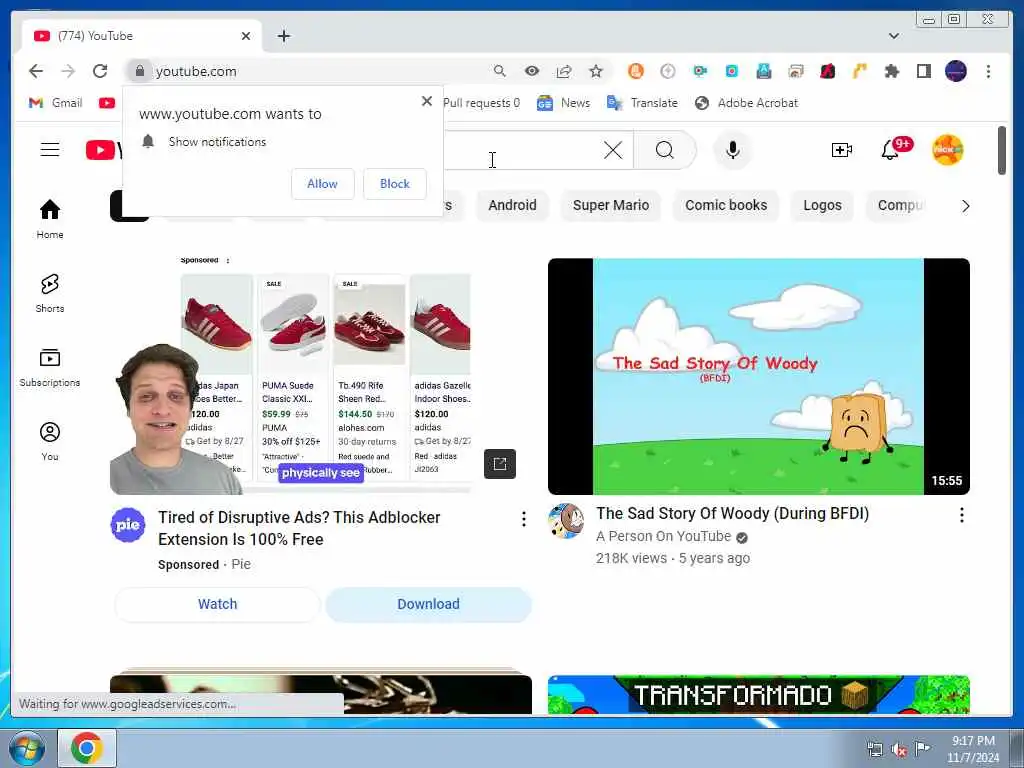
Task: Click the A Person On YouTube channel name
Action: click(x=663, y=536)
